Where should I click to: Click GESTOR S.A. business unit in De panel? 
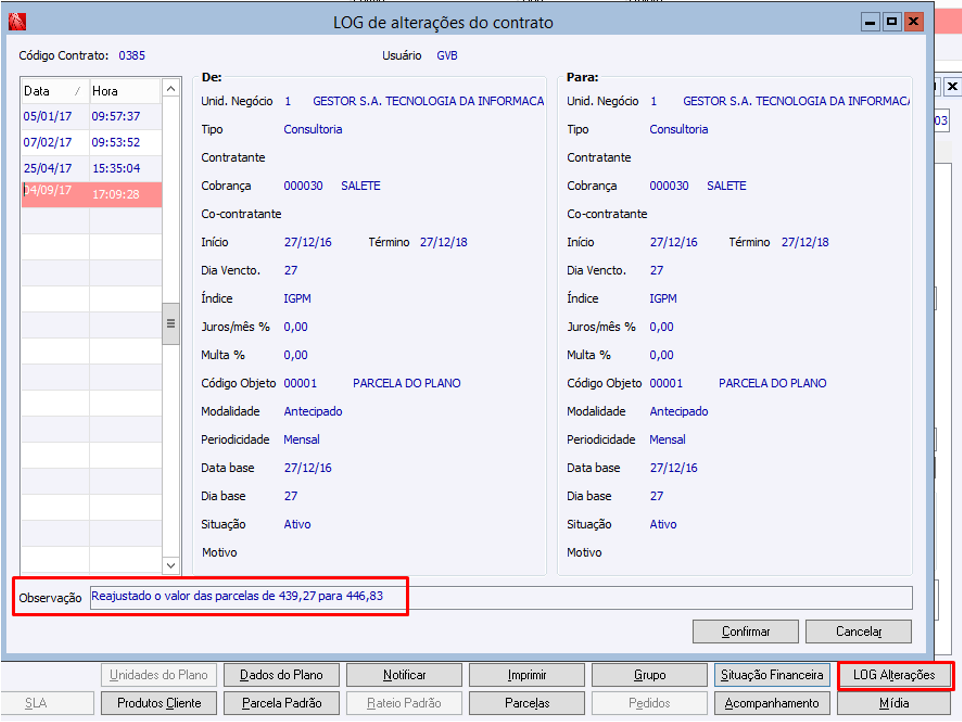click(428, 101)
